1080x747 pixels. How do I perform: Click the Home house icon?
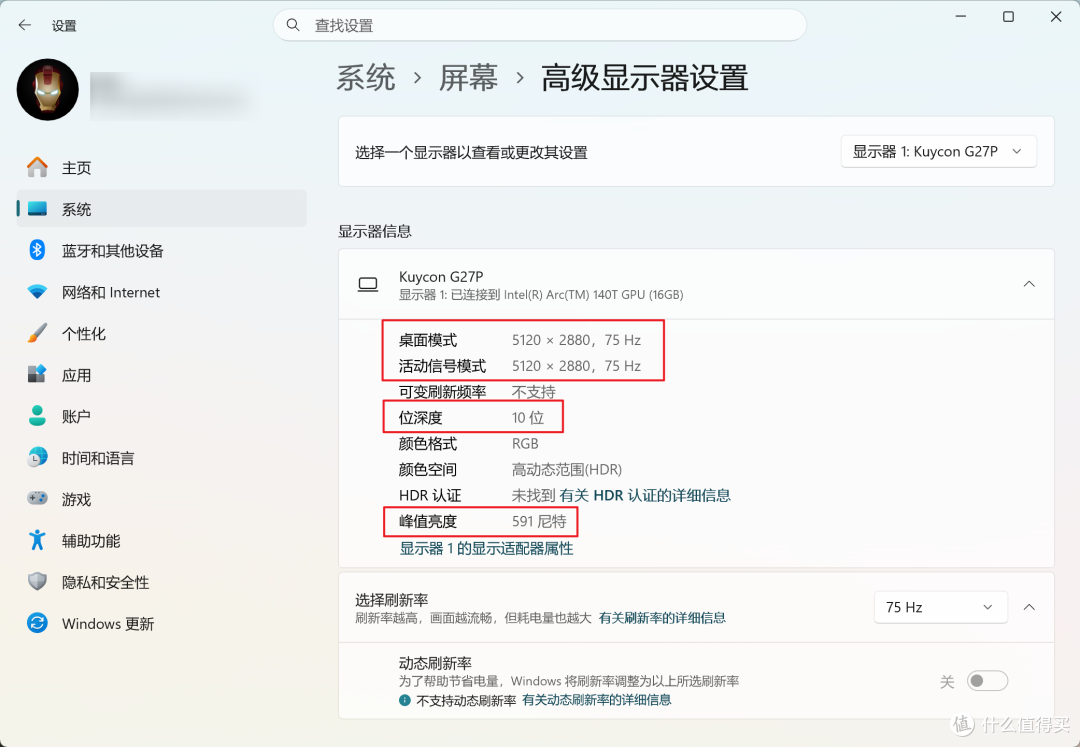[37, 167]
